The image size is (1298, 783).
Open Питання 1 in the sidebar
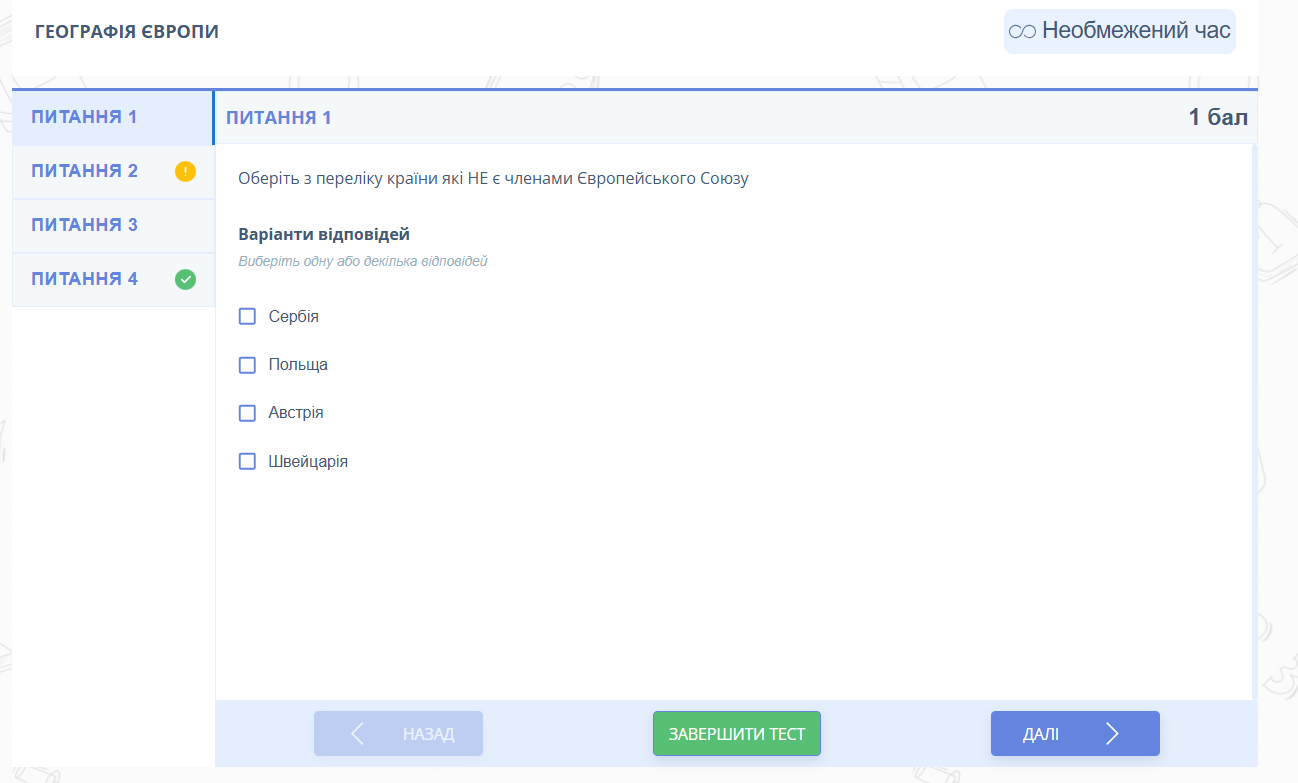point(85,117)
